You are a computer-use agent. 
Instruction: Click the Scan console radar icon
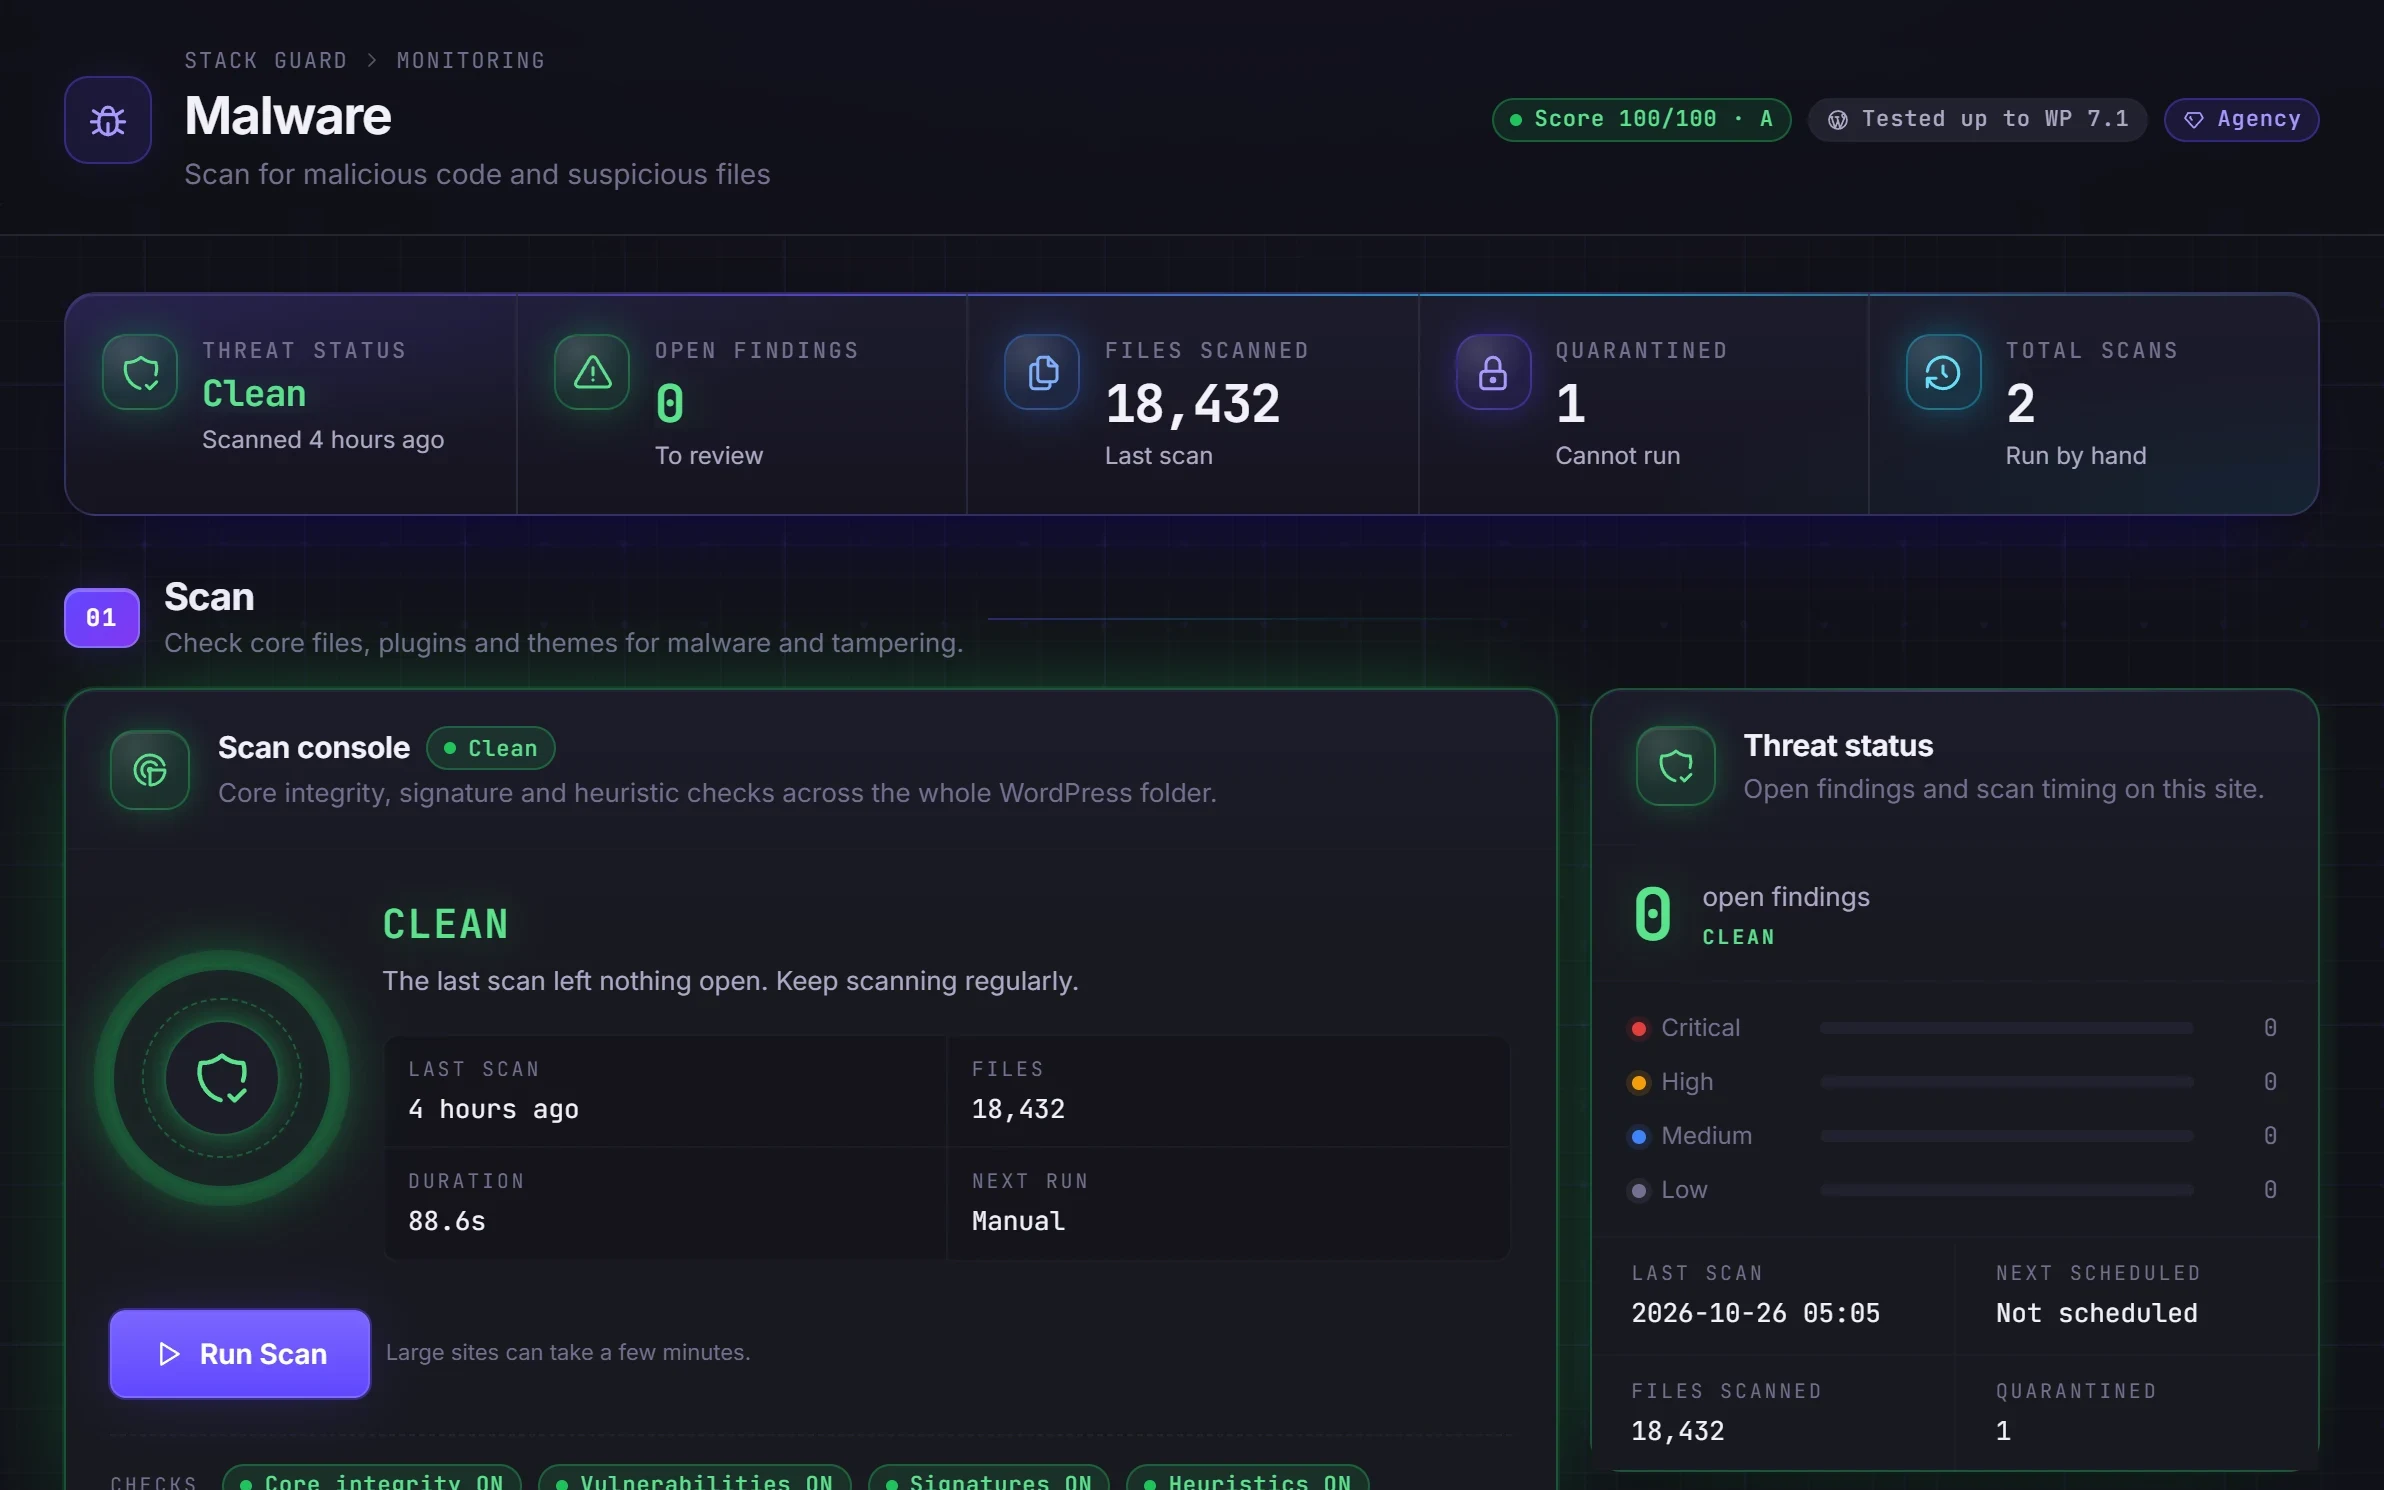pyautogui.click(x=150, y=769)
